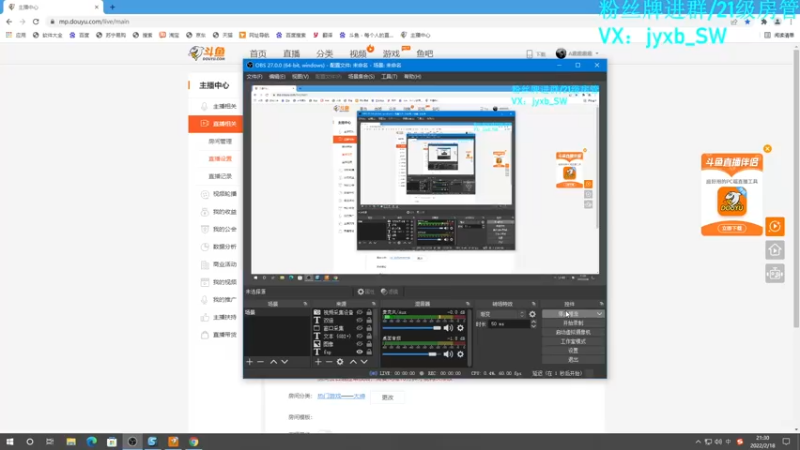The width and height of the screenshot is (800, 450).
Task: Toggle lock on 文本 (GDI+) source
Action: 369,336
